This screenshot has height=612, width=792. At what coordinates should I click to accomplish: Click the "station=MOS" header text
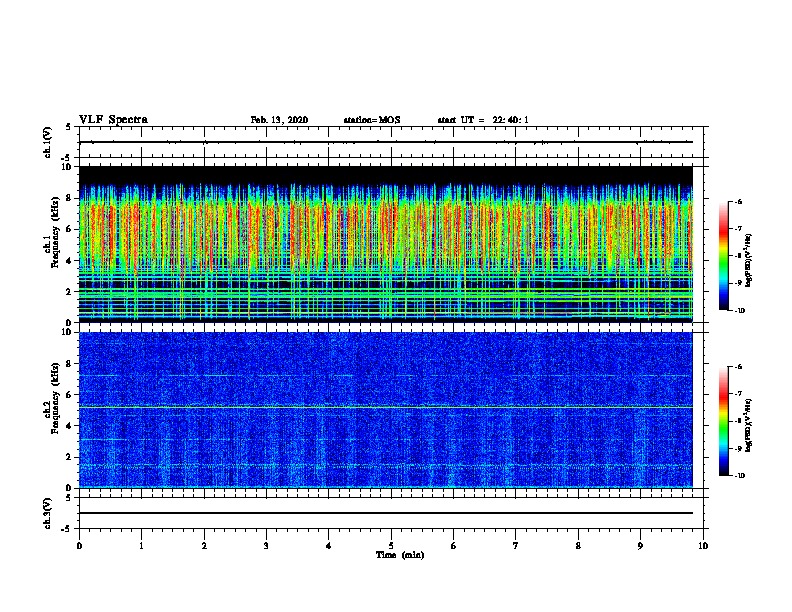[x=372, y=120]
